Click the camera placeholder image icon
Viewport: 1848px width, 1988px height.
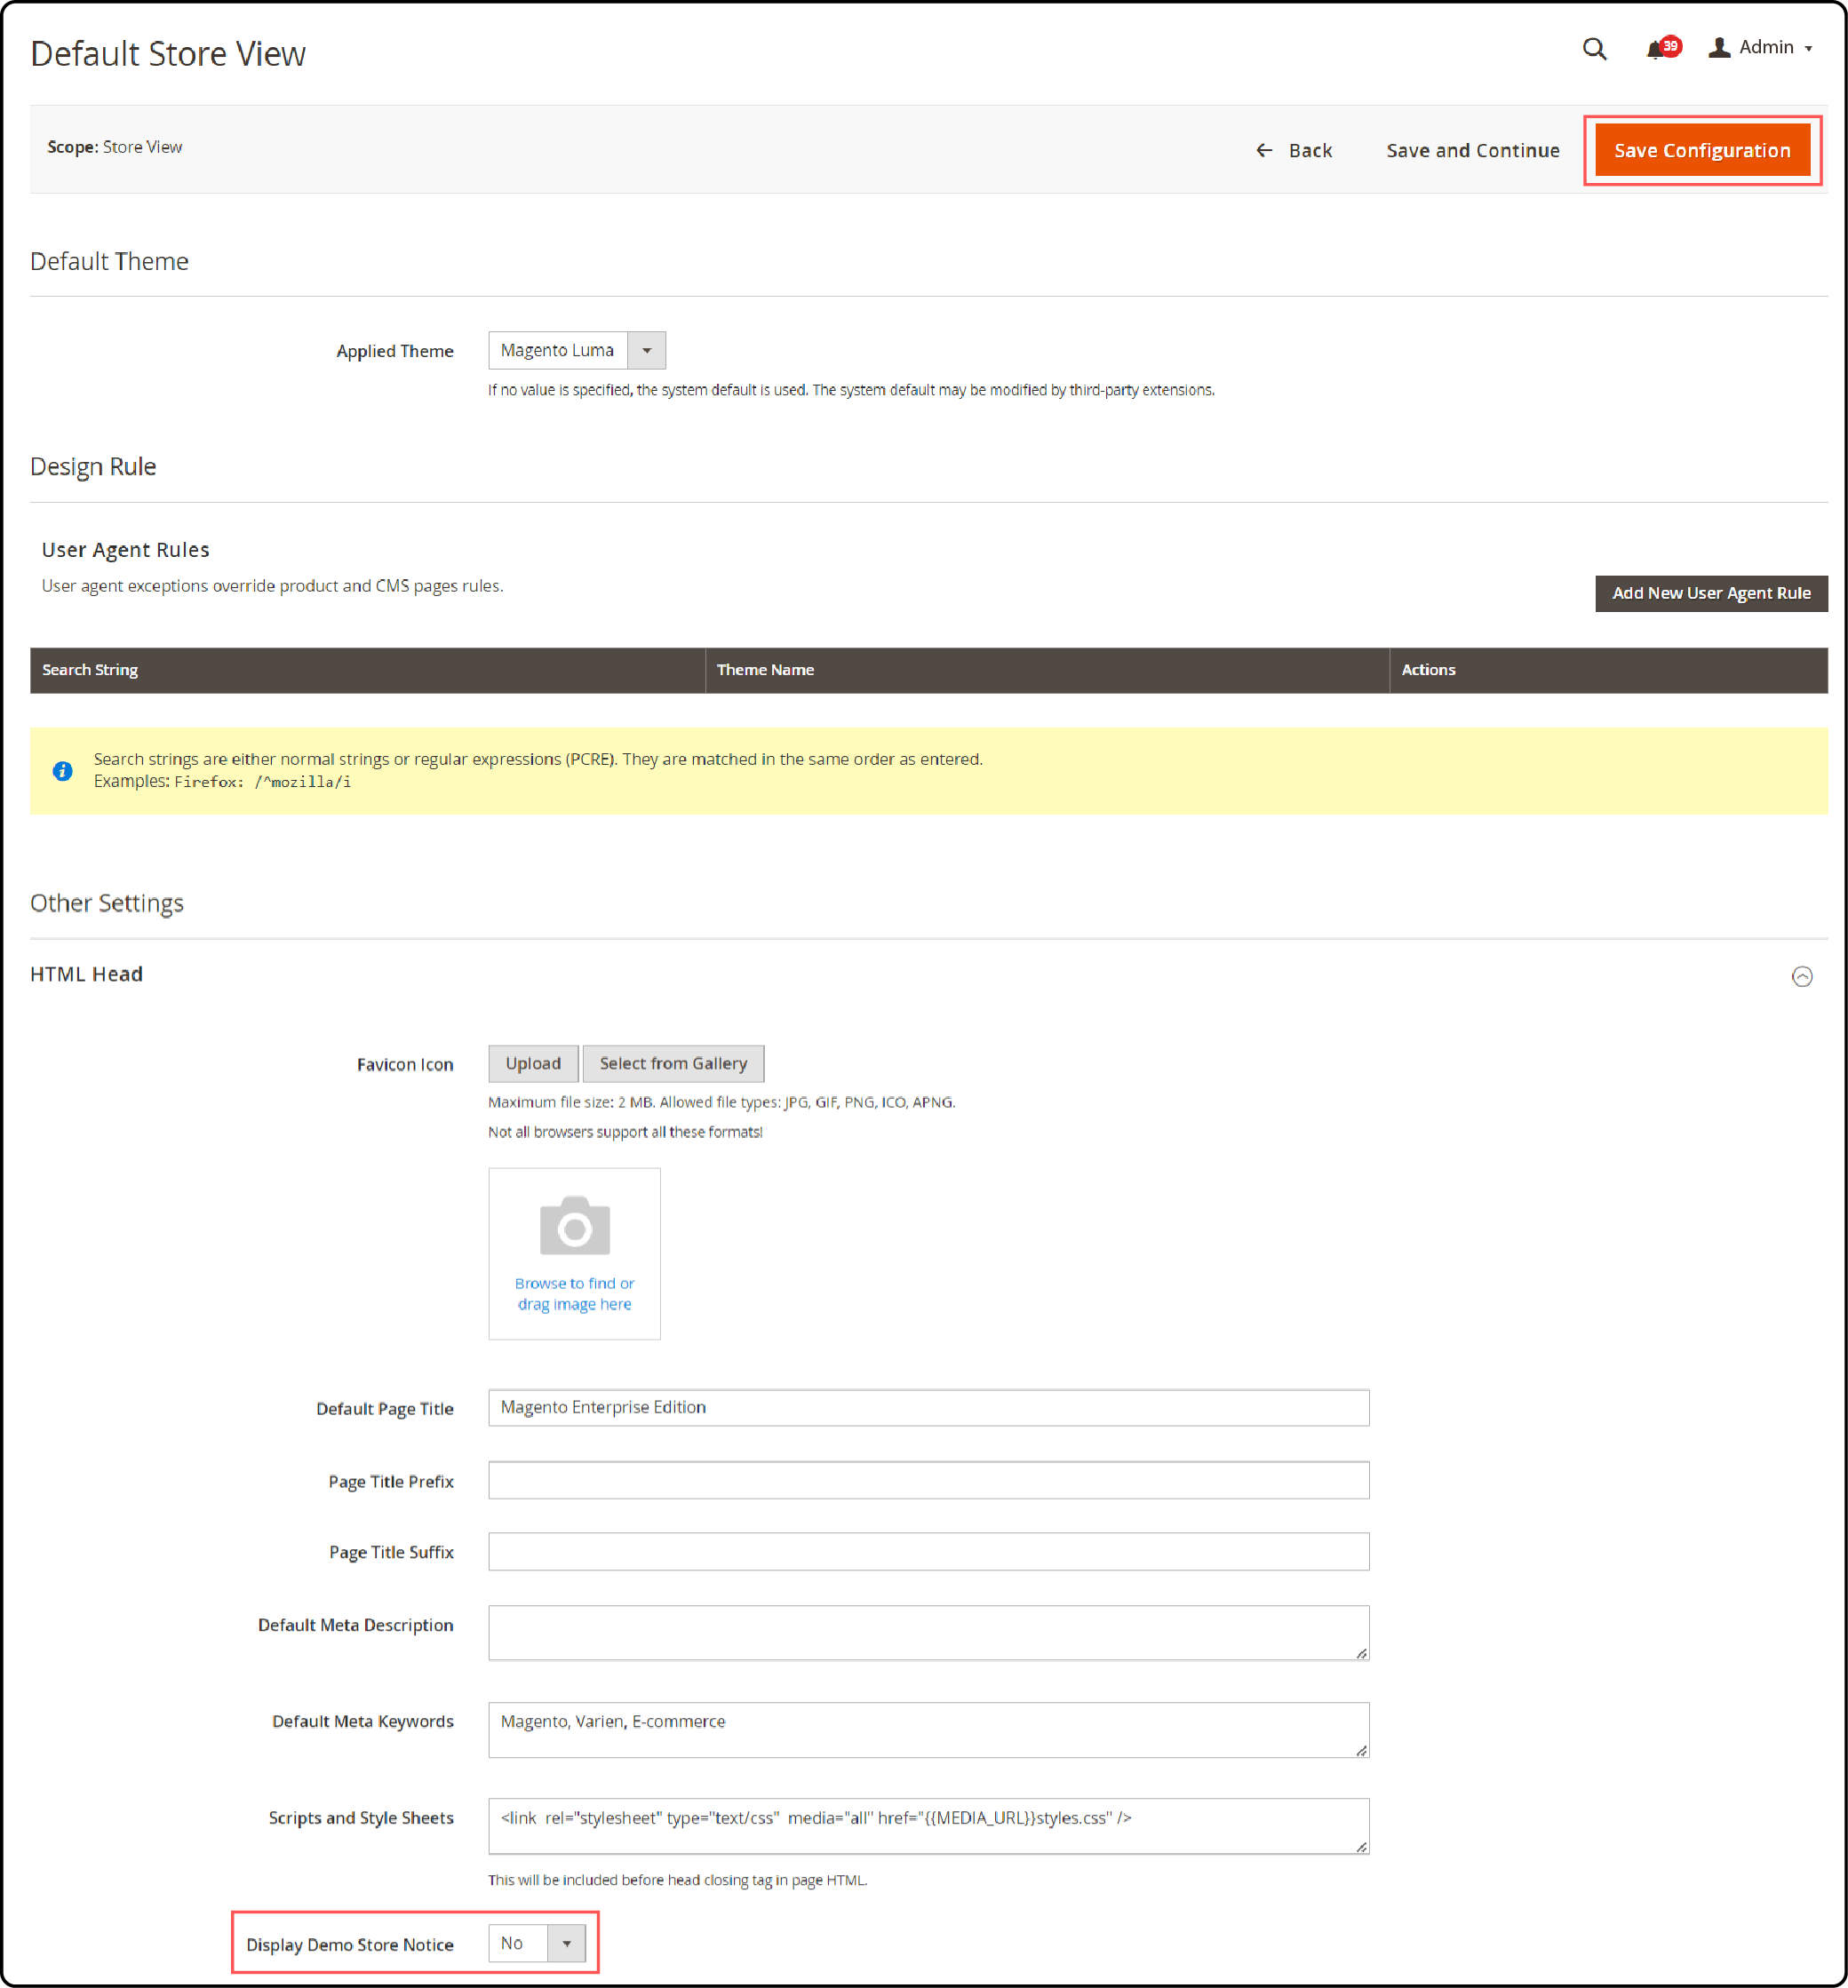(x=574, y=1225)
